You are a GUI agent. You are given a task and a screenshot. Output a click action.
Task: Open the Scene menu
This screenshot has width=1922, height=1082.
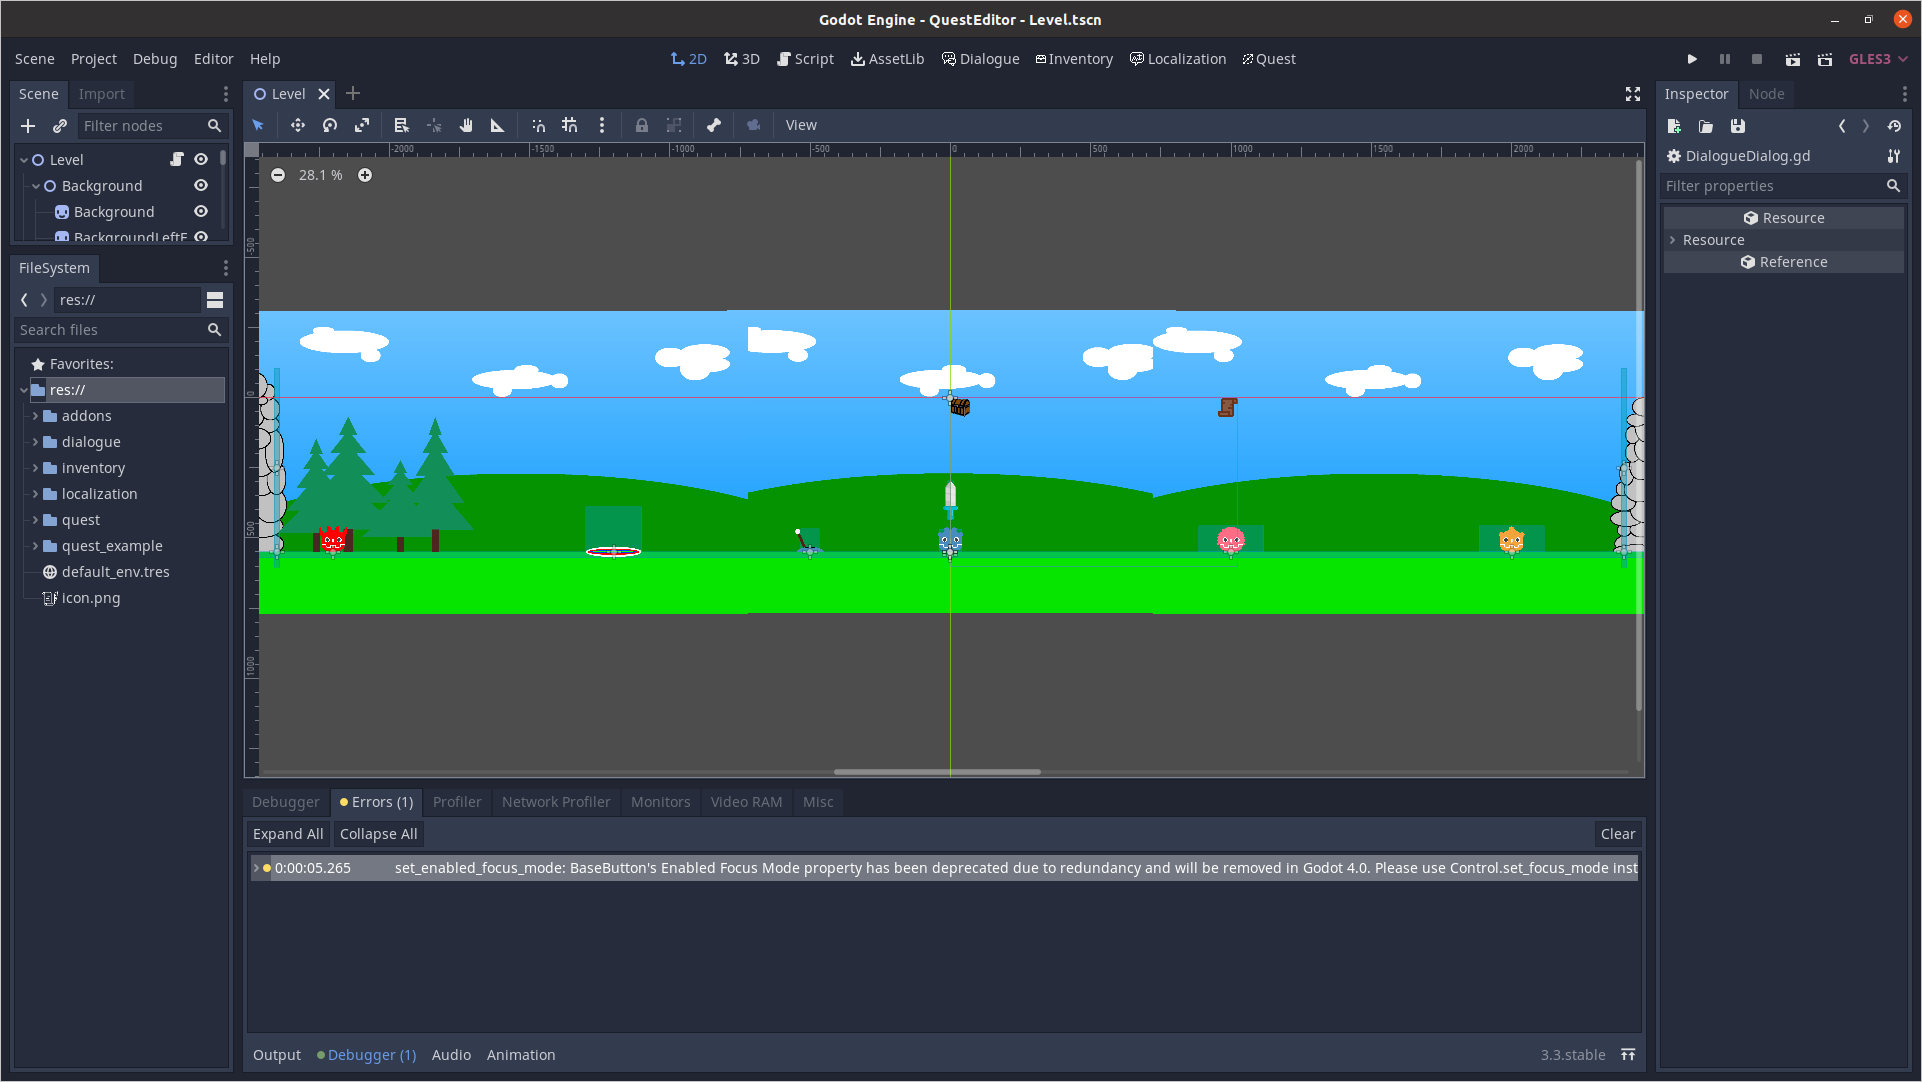pyautogui.click(x=36, y=58)
